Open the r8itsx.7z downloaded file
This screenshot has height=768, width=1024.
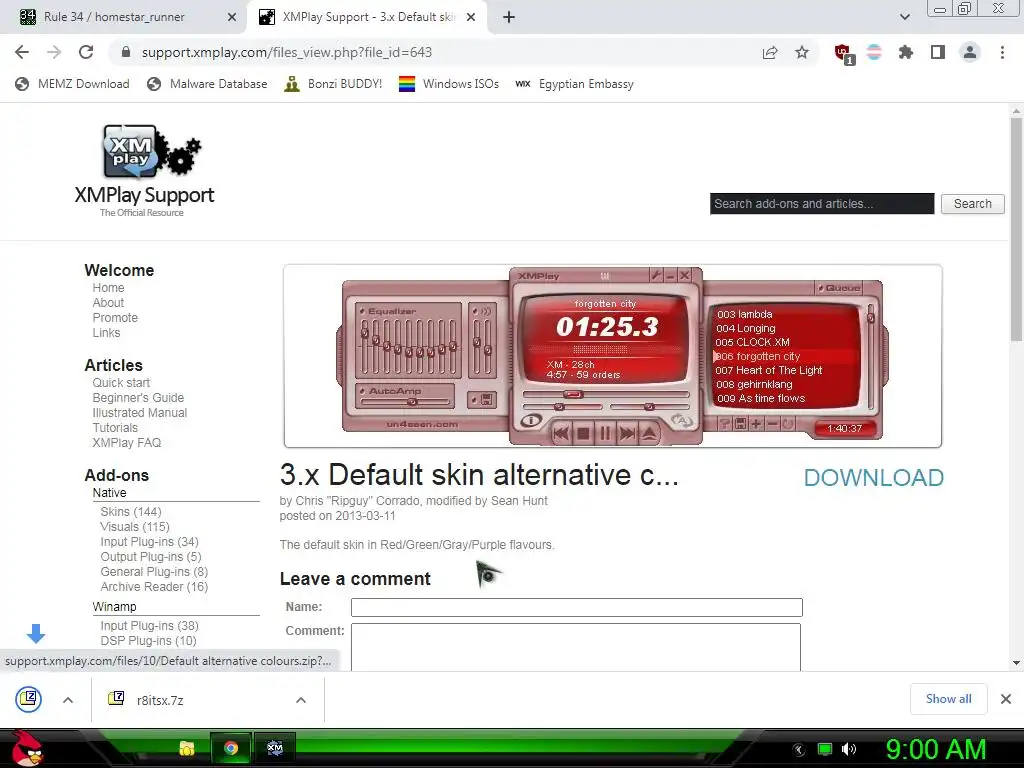pos(160,700)
